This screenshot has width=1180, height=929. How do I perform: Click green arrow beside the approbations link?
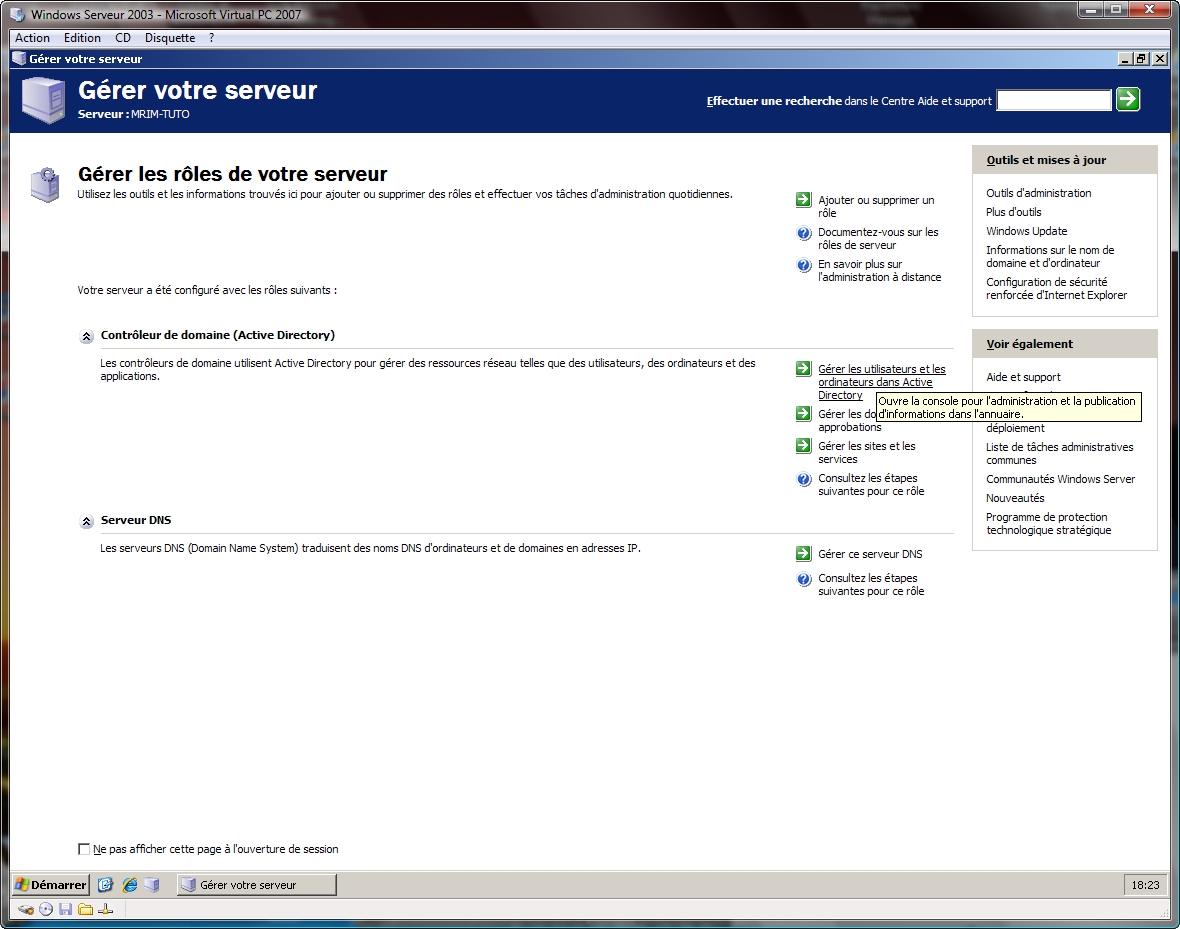[804, 413]
